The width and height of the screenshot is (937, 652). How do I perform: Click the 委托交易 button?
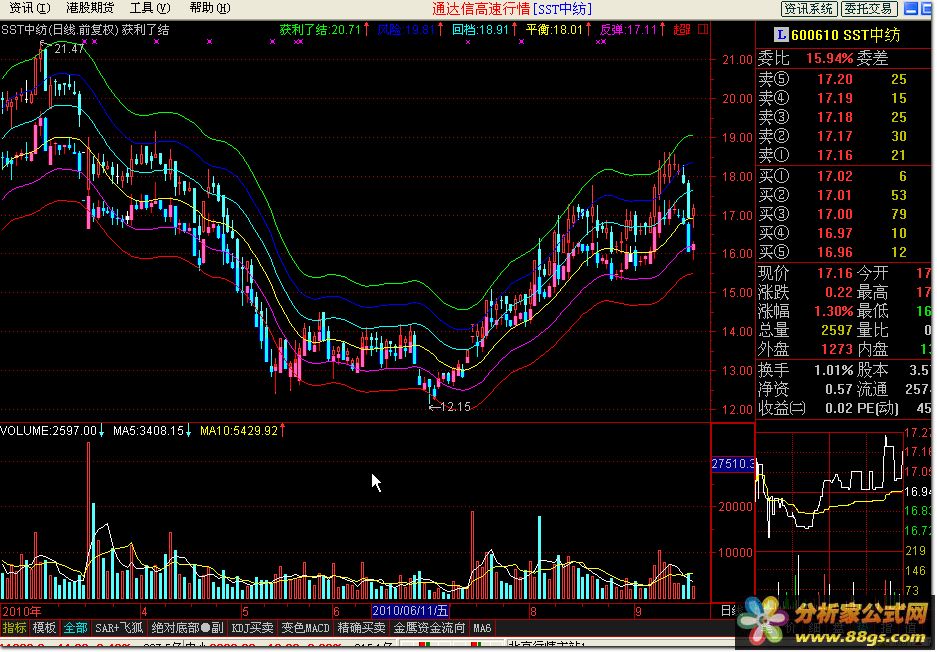[869, 8]
